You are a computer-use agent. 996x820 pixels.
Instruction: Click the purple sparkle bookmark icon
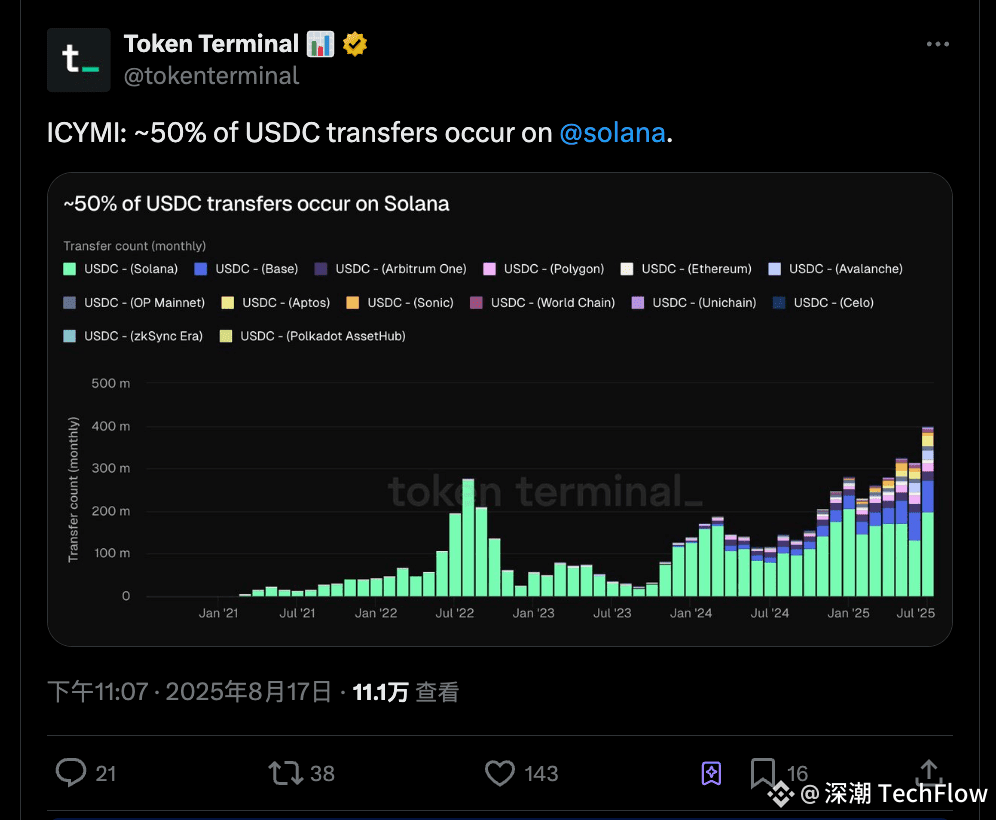pyautogui.click(x=711, y=773)
